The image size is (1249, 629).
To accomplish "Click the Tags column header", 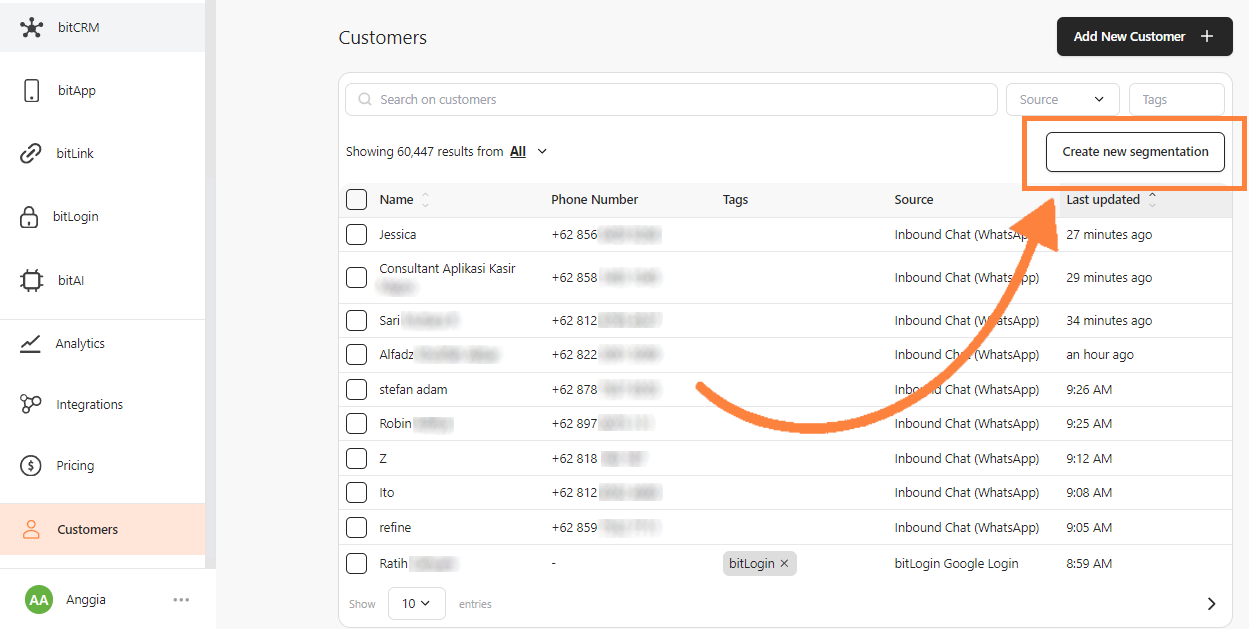I will point(735,200).
